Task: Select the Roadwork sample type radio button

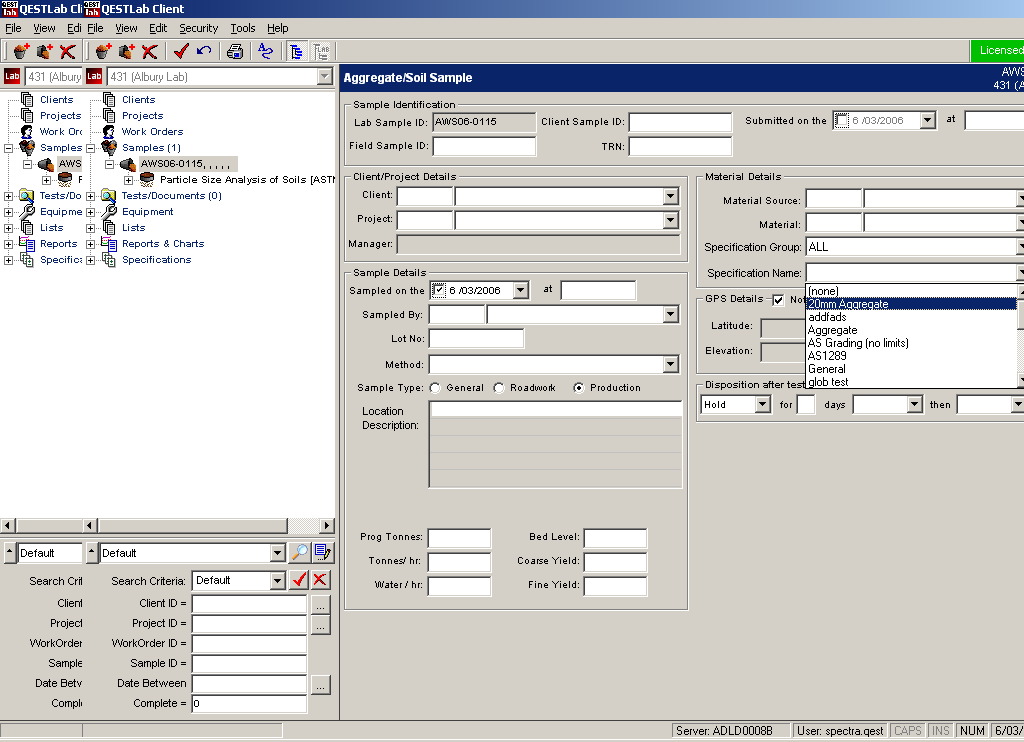Action: tap(499, 388)
